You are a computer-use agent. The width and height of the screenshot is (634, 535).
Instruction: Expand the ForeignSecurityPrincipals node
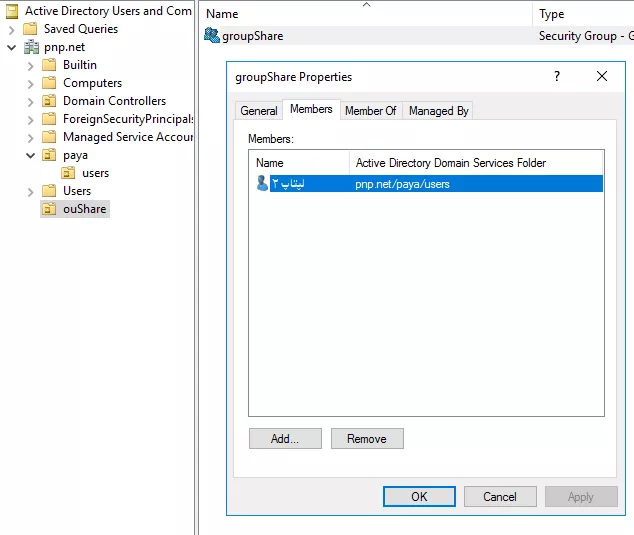30,120
